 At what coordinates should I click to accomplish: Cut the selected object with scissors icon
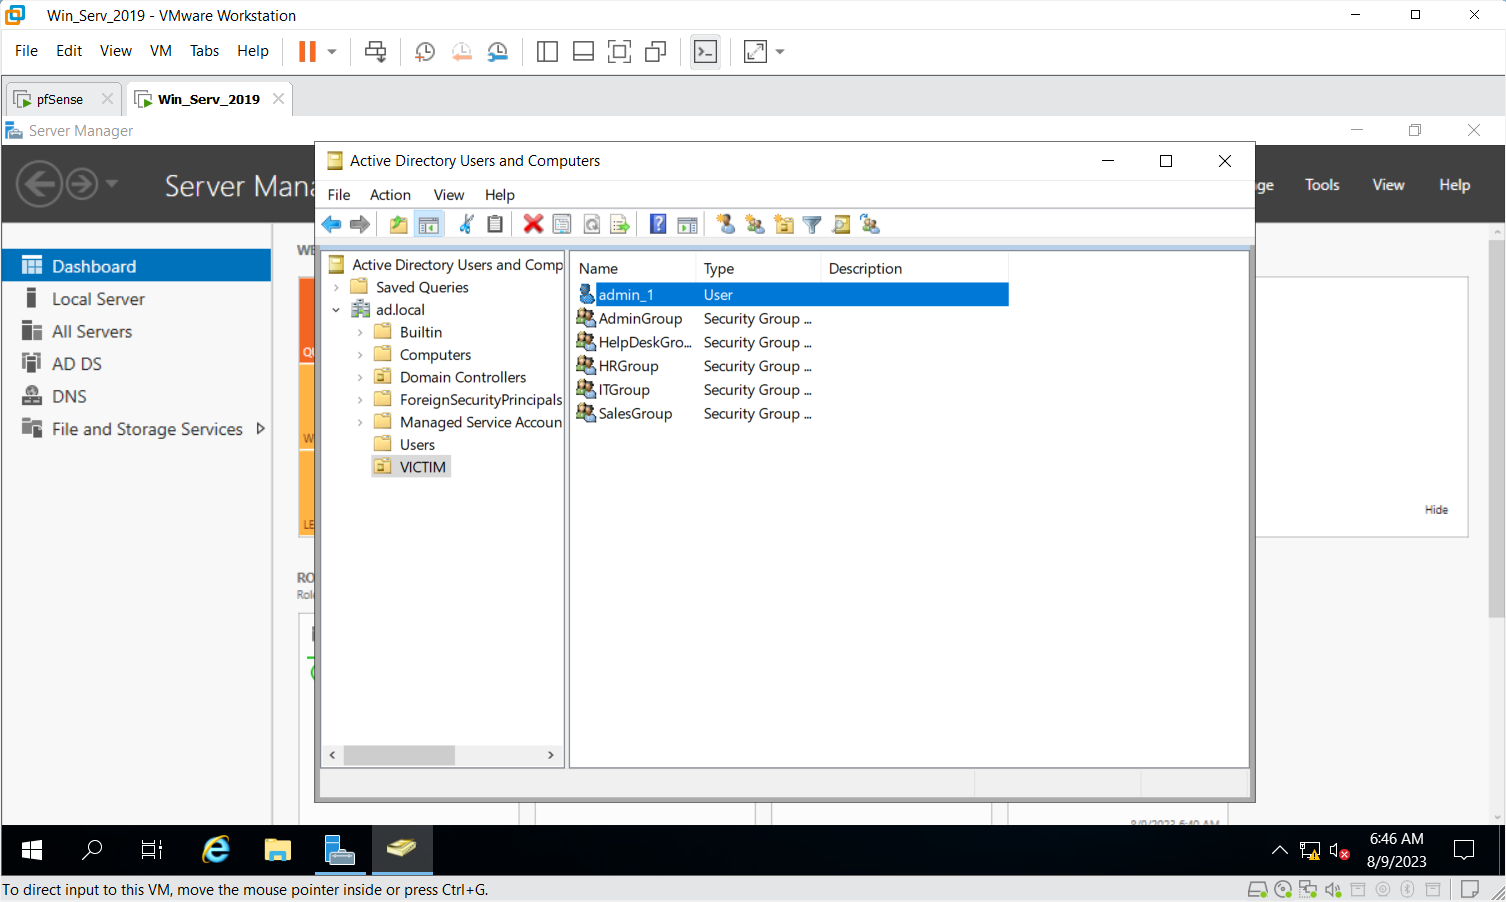(x=466, y=224)
